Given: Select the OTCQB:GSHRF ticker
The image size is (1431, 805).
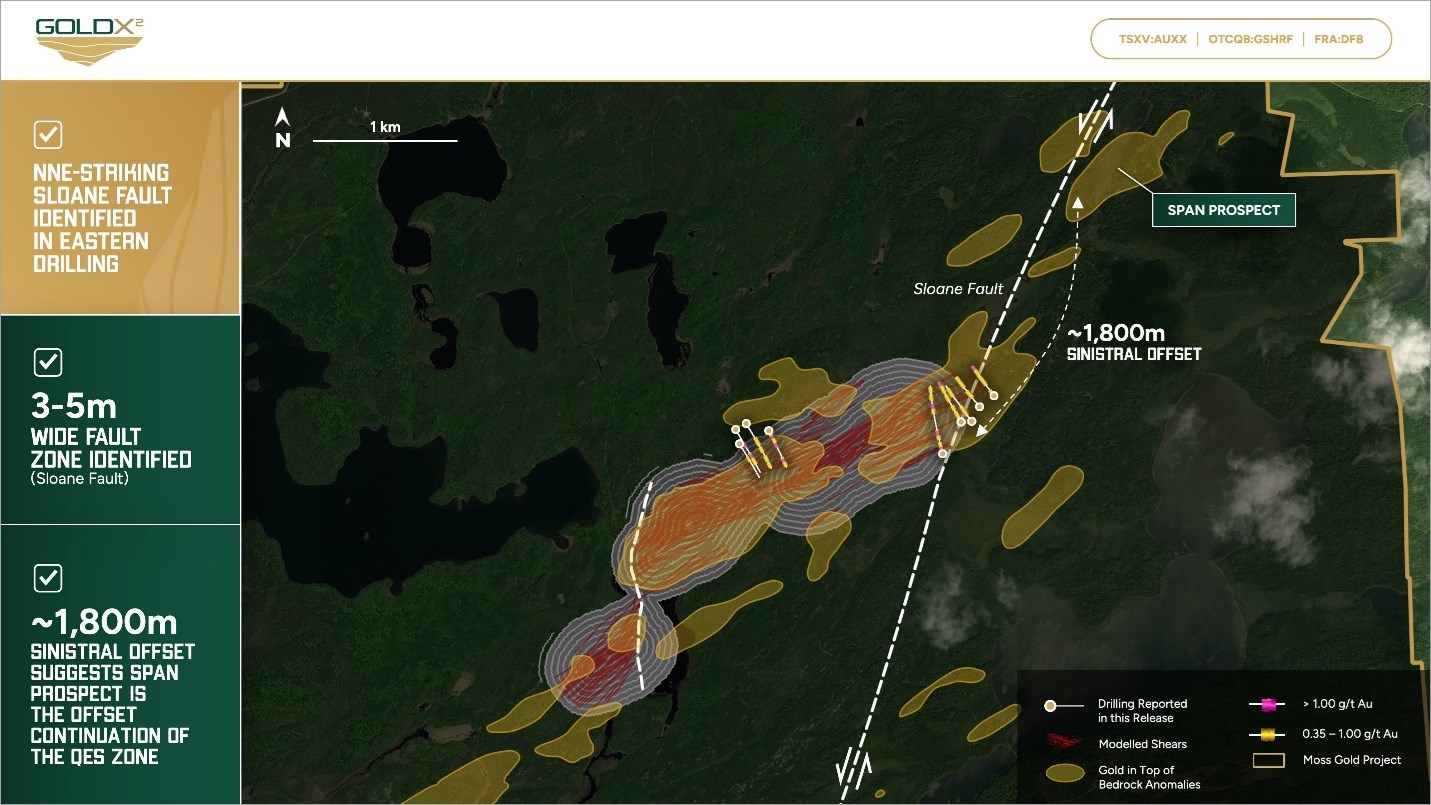Looking at the screenshot, I should point(1250,40).
